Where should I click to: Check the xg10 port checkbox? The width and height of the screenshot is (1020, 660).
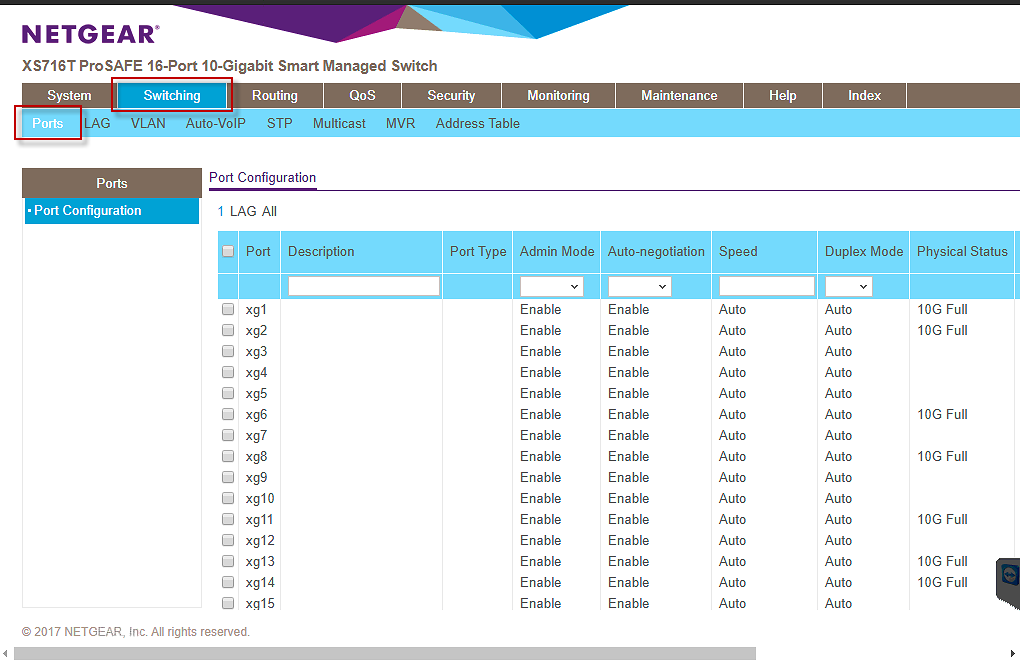tap(228, 498)
